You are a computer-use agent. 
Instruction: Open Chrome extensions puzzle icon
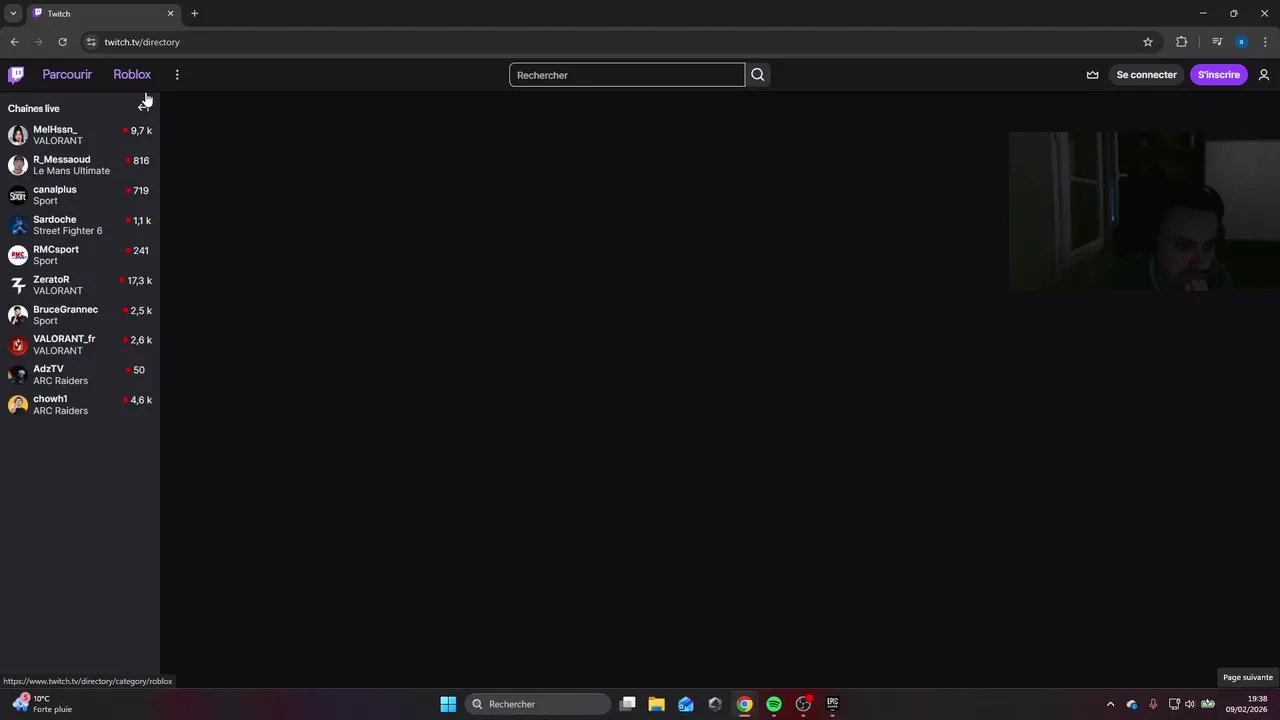tap(1182, 42)
